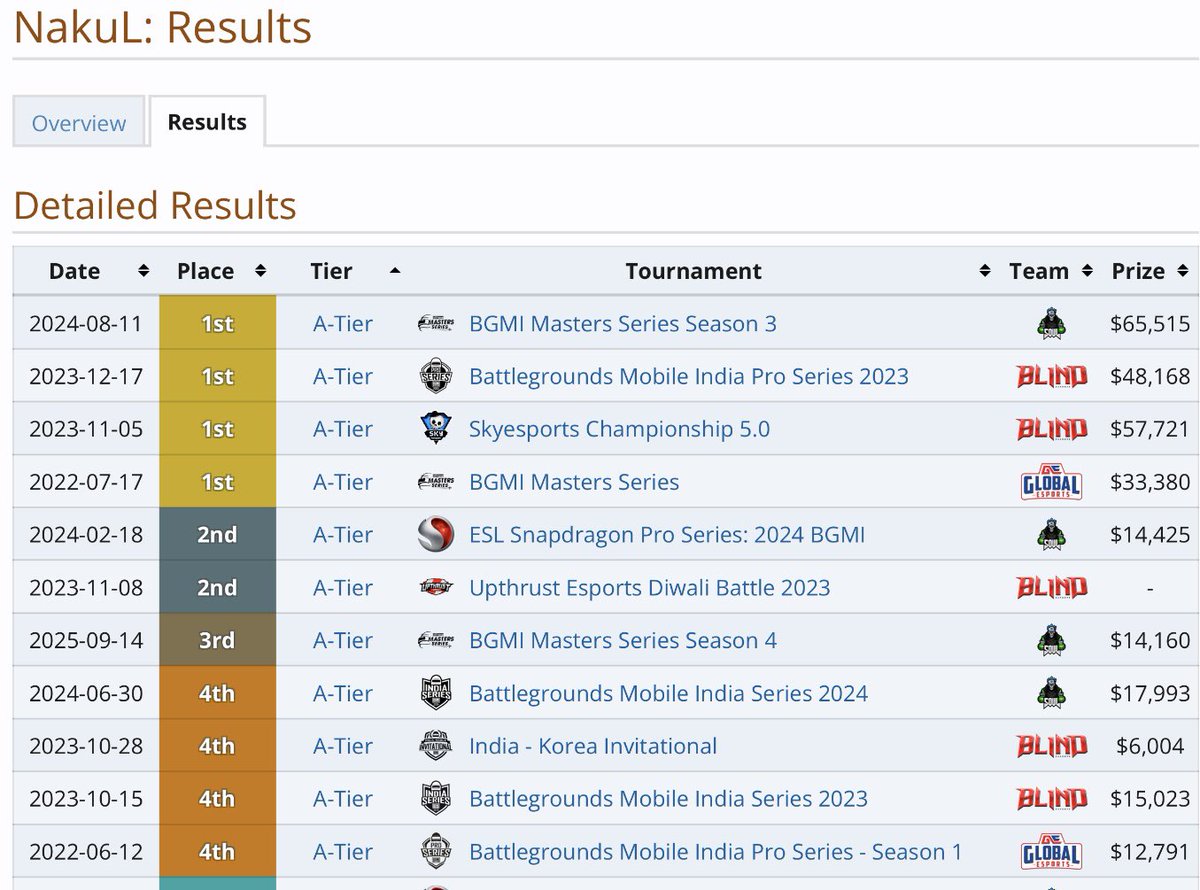Screen dimensions: 1200x890
Task: Open the Global Esports logo in the 2022-07-17 row
Action: pyautogui.click(x=1051, y=482)
